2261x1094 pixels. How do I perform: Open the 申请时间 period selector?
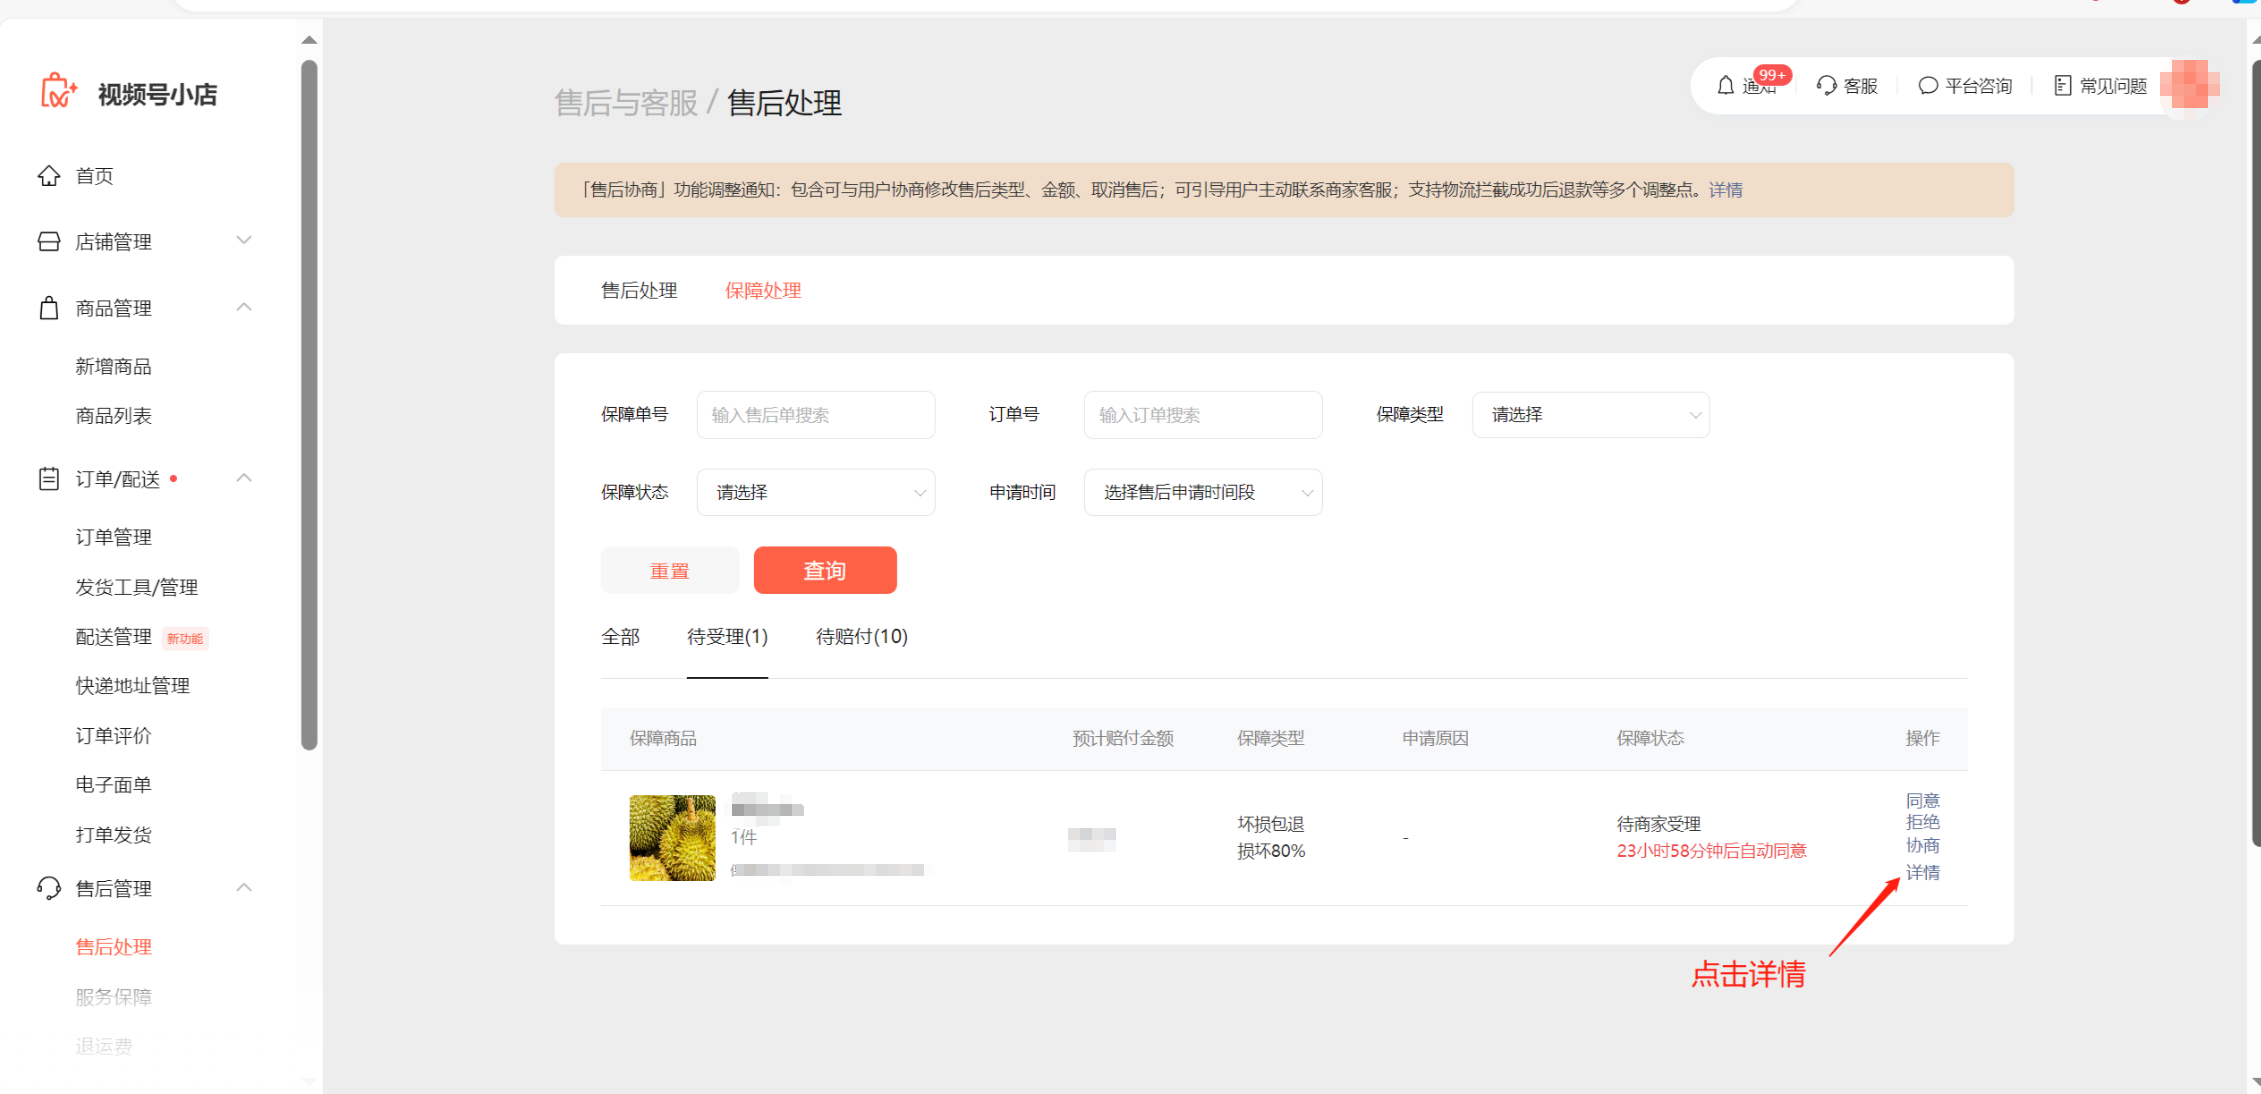point(1202,493)
